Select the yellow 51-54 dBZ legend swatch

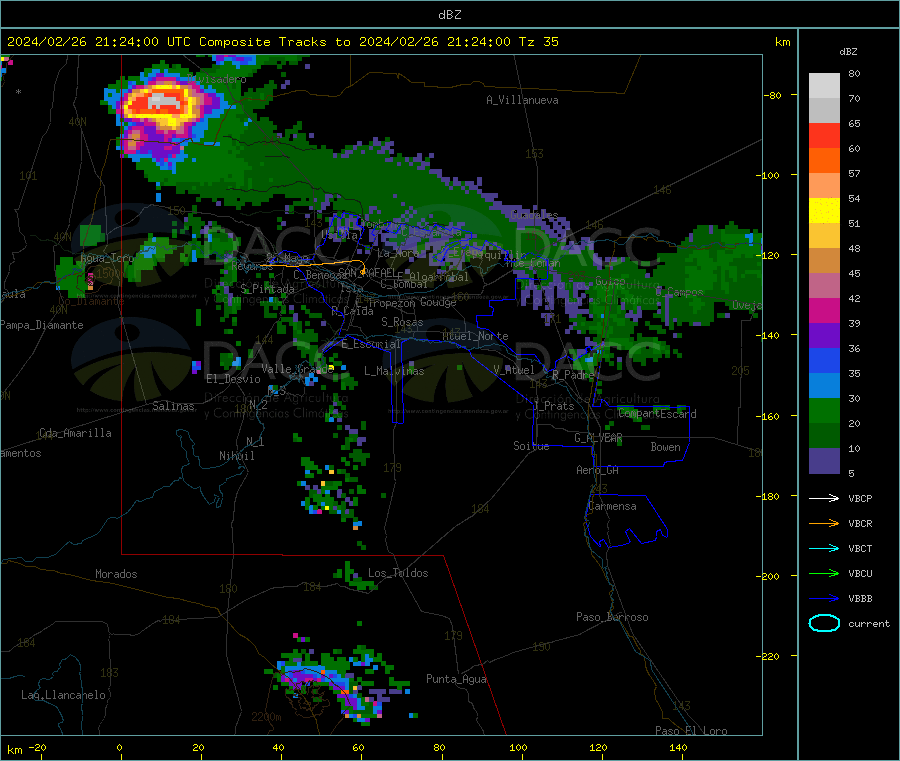[x=824, y=211]
